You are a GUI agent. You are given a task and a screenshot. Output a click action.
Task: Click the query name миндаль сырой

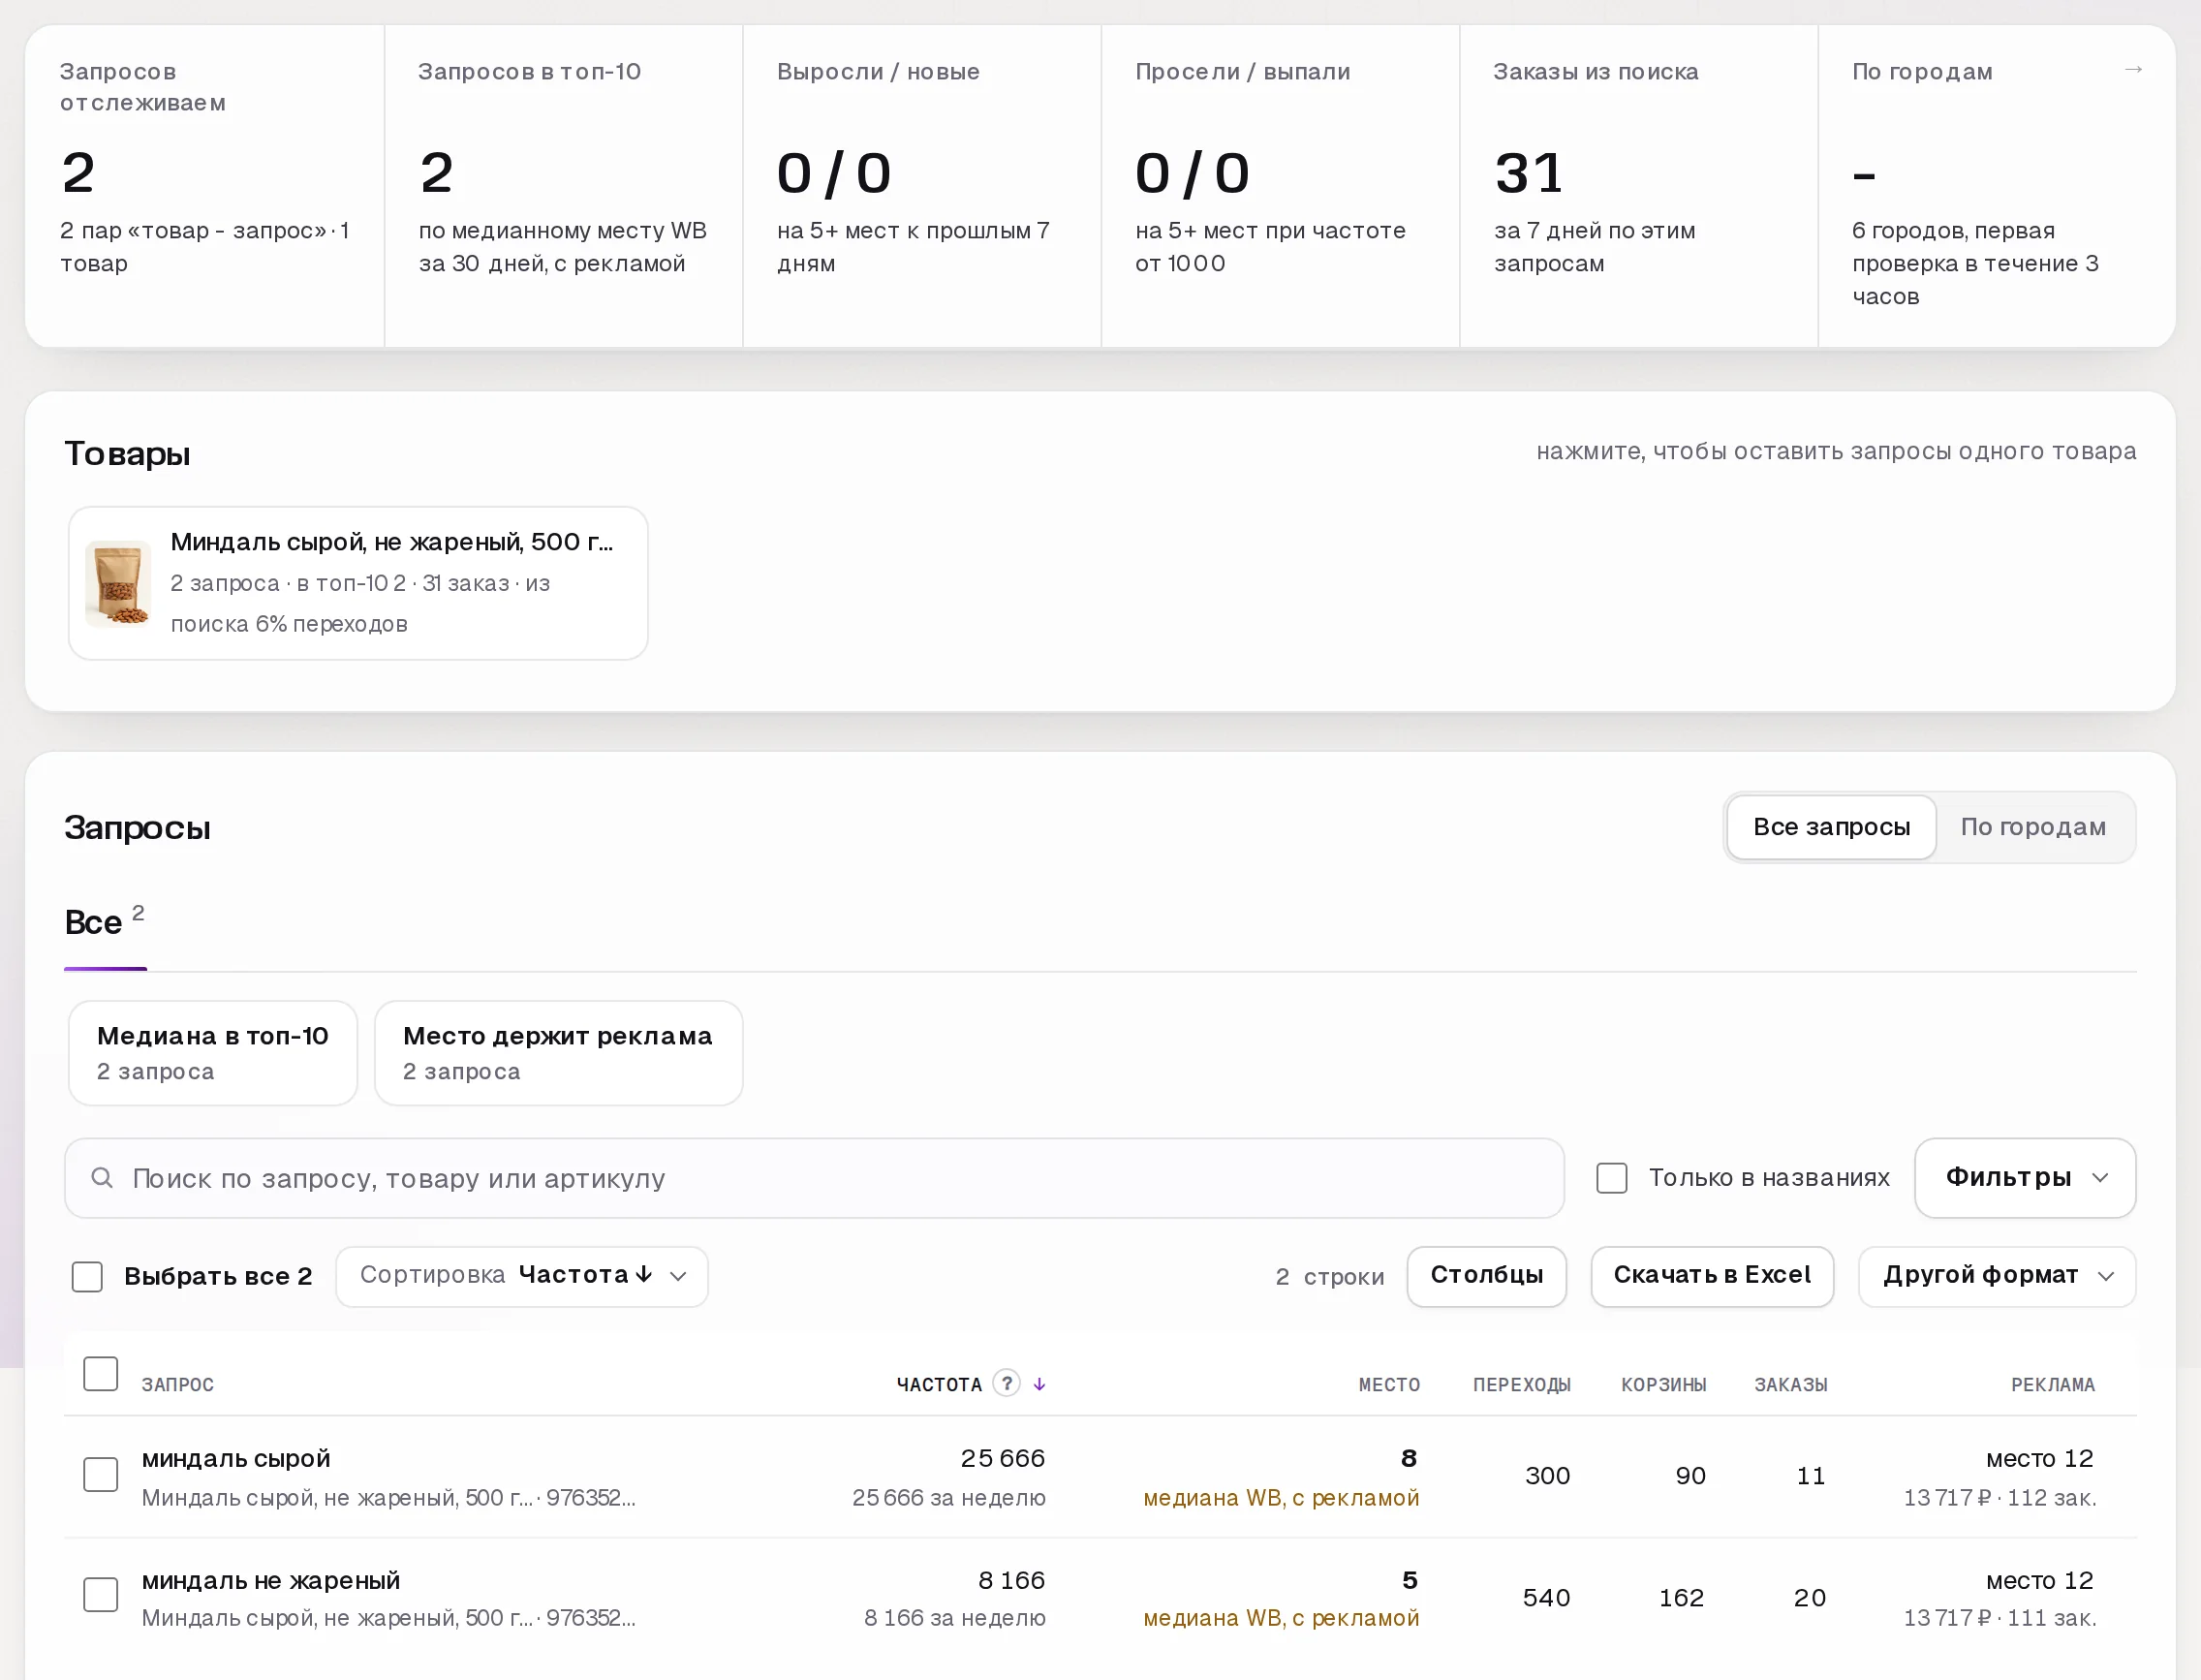pos(236,1459)
